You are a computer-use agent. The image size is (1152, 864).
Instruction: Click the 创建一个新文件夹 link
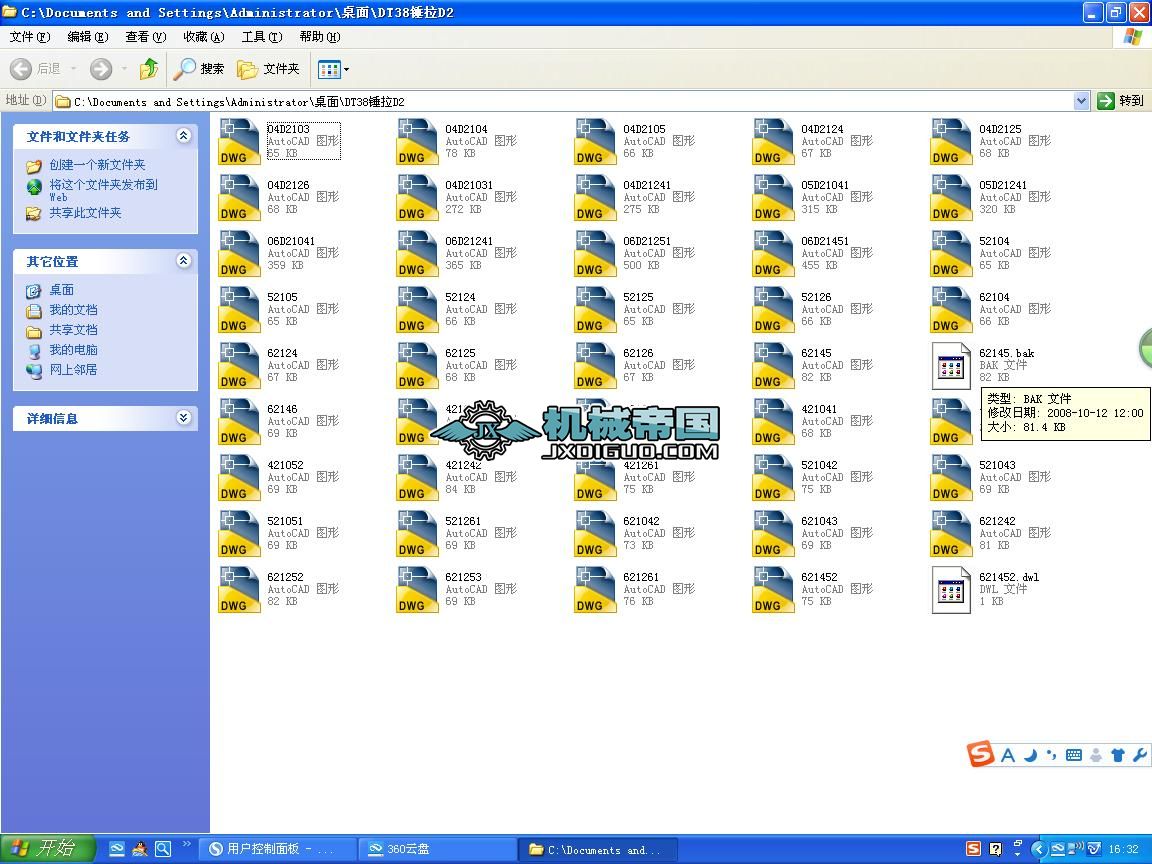click(97, 165)
